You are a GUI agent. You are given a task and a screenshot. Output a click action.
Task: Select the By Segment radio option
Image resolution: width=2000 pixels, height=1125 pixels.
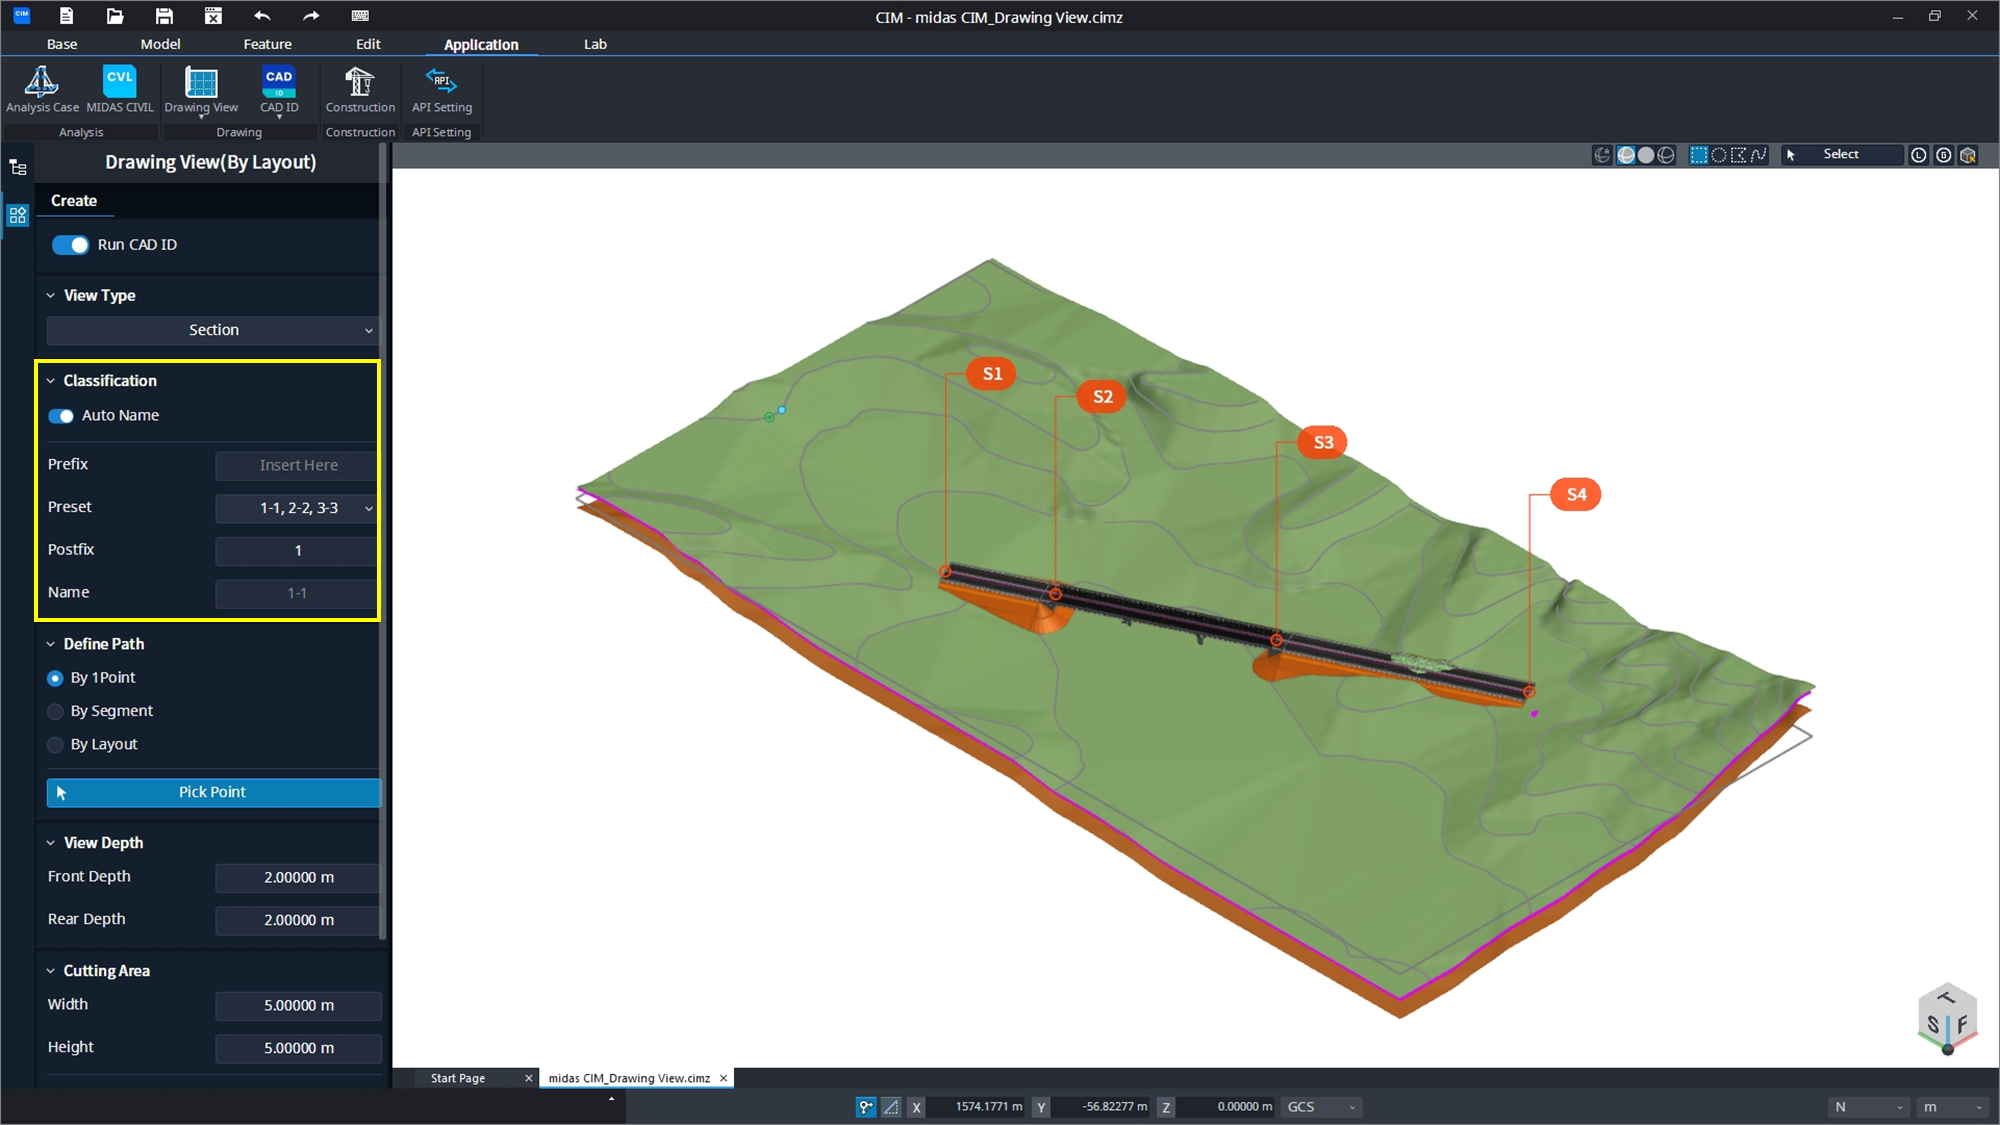[x=56, y=712]
